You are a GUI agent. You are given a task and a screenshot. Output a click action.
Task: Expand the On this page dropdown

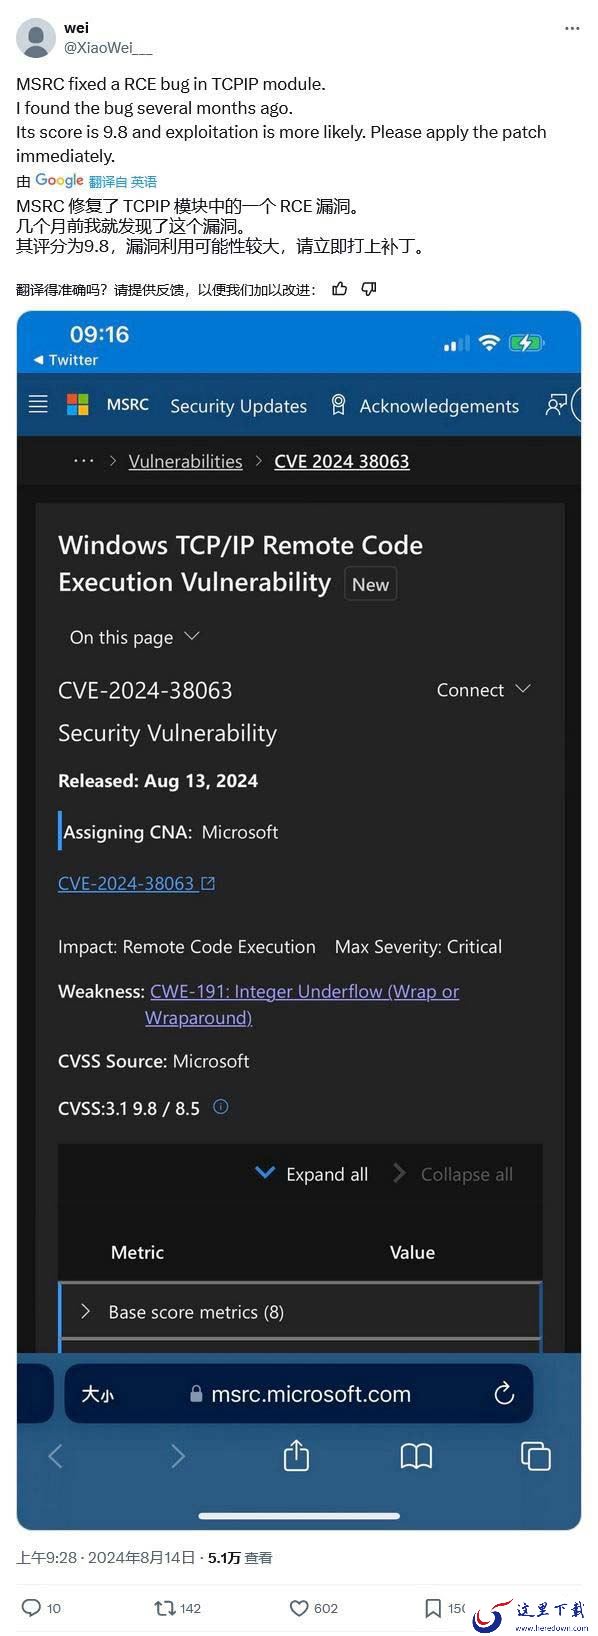[135, 637]
